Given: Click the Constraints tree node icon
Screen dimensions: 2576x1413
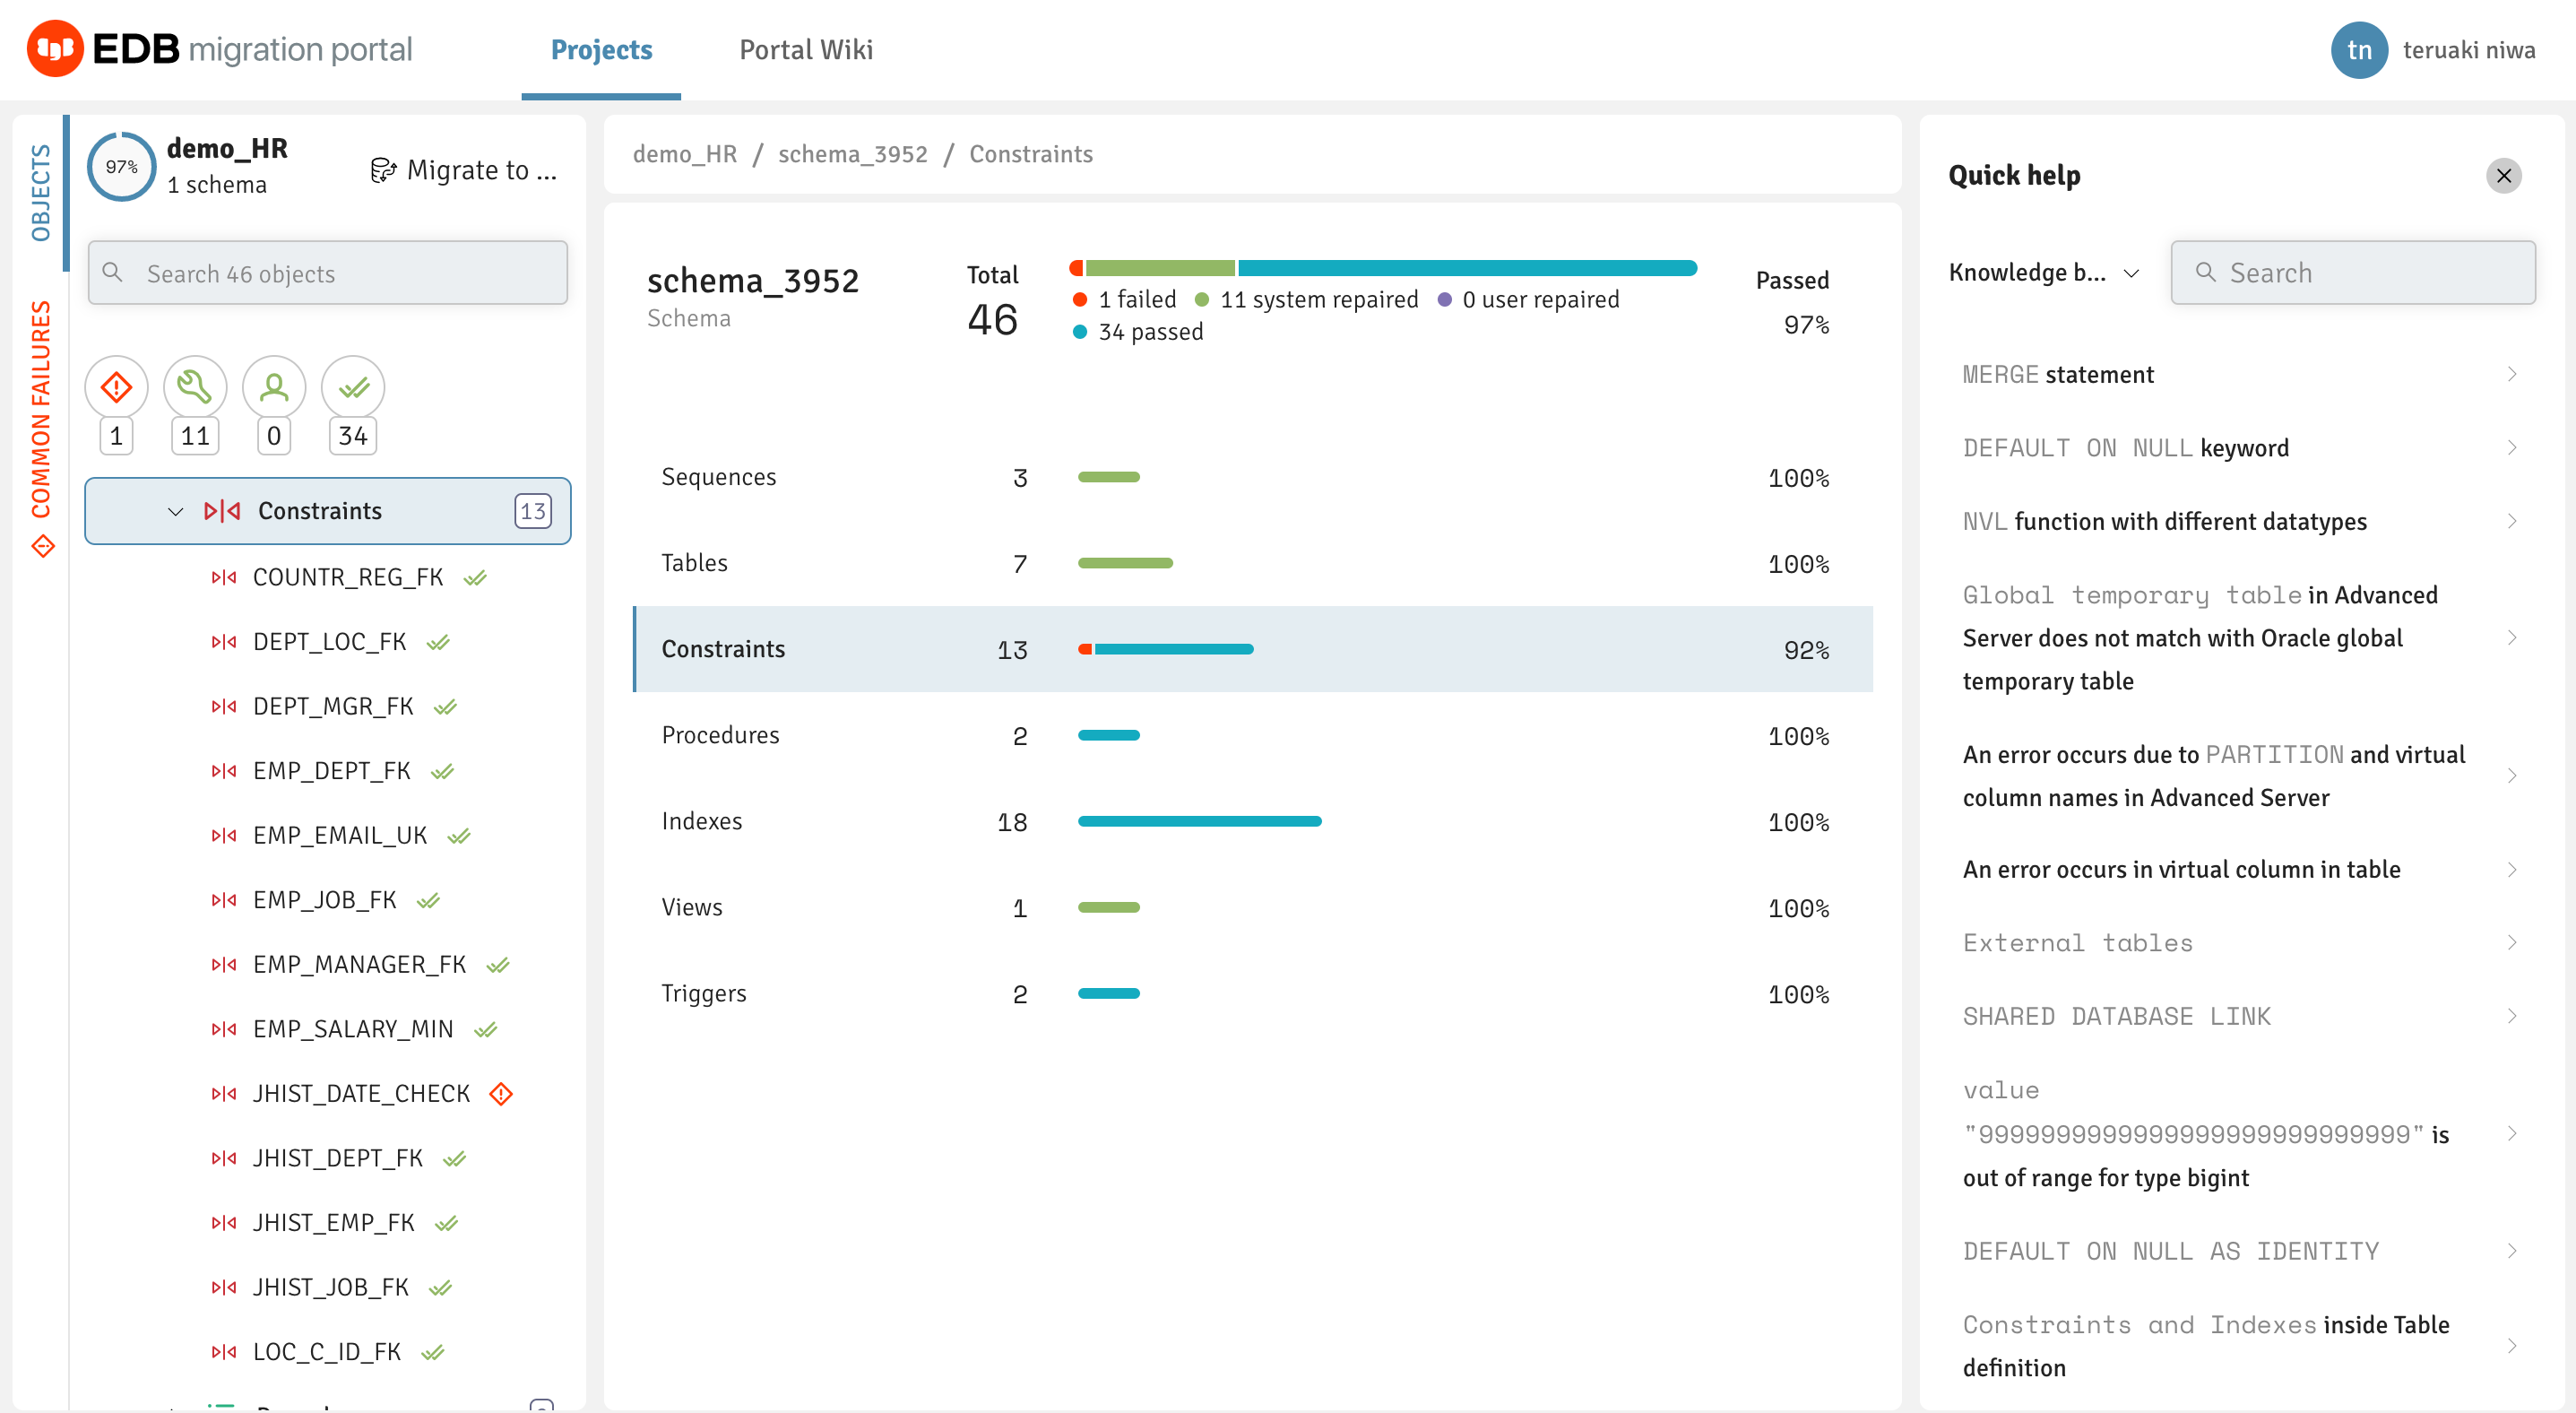Looking at the screenshot, I should point(222,511).
